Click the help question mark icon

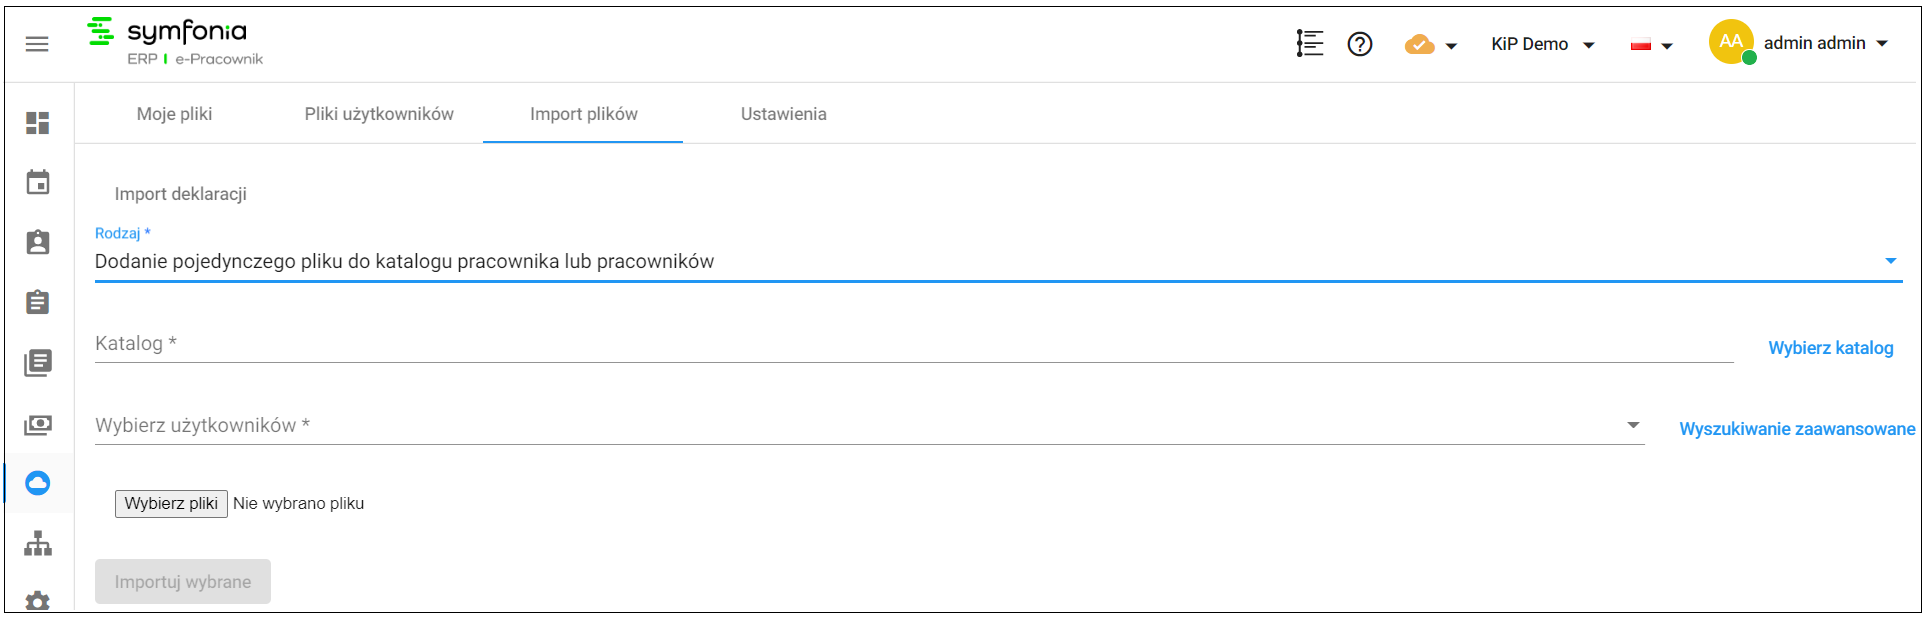pyautogui.click(x=1360, y=44)
